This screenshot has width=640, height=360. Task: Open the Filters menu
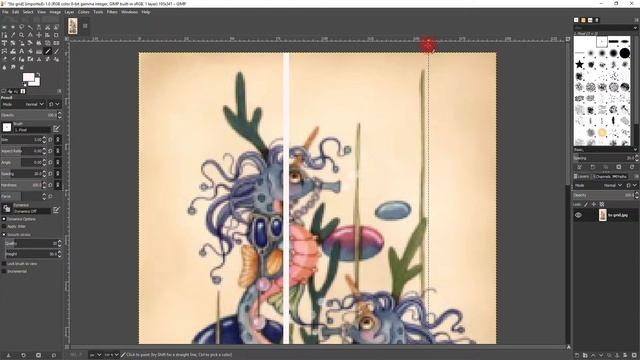(112, 12)
